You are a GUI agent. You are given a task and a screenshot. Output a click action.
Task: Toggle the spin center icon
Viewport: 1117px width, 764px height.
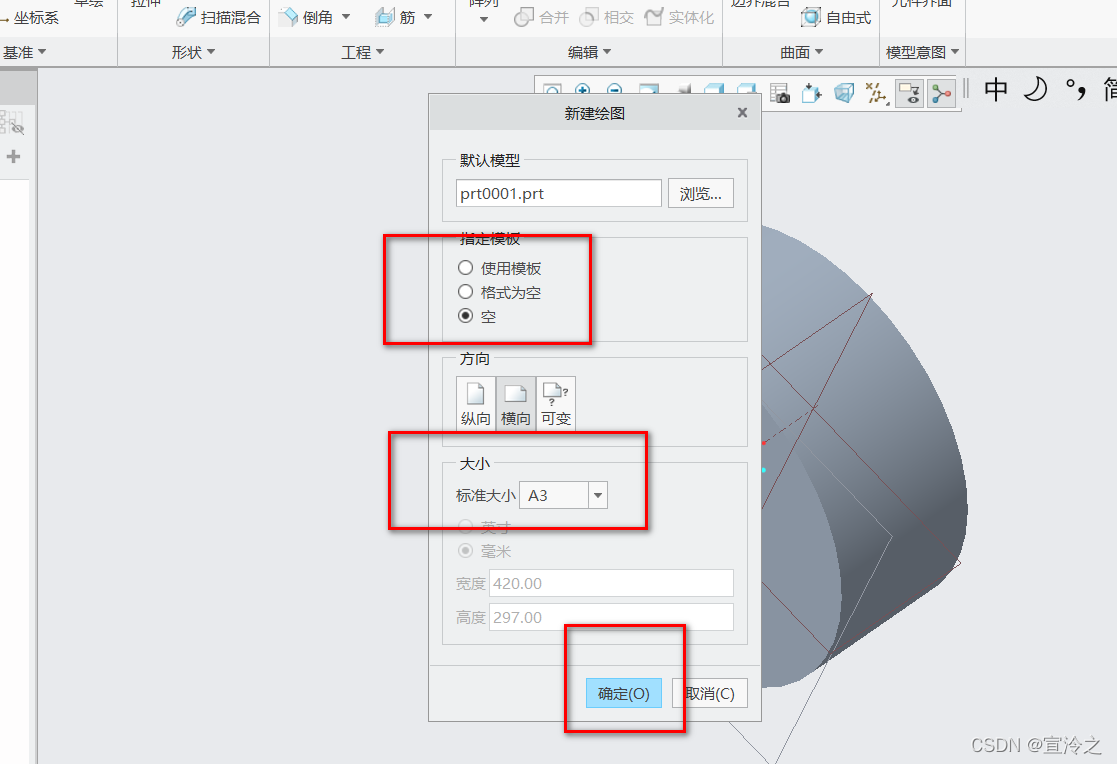pos(941,93)
